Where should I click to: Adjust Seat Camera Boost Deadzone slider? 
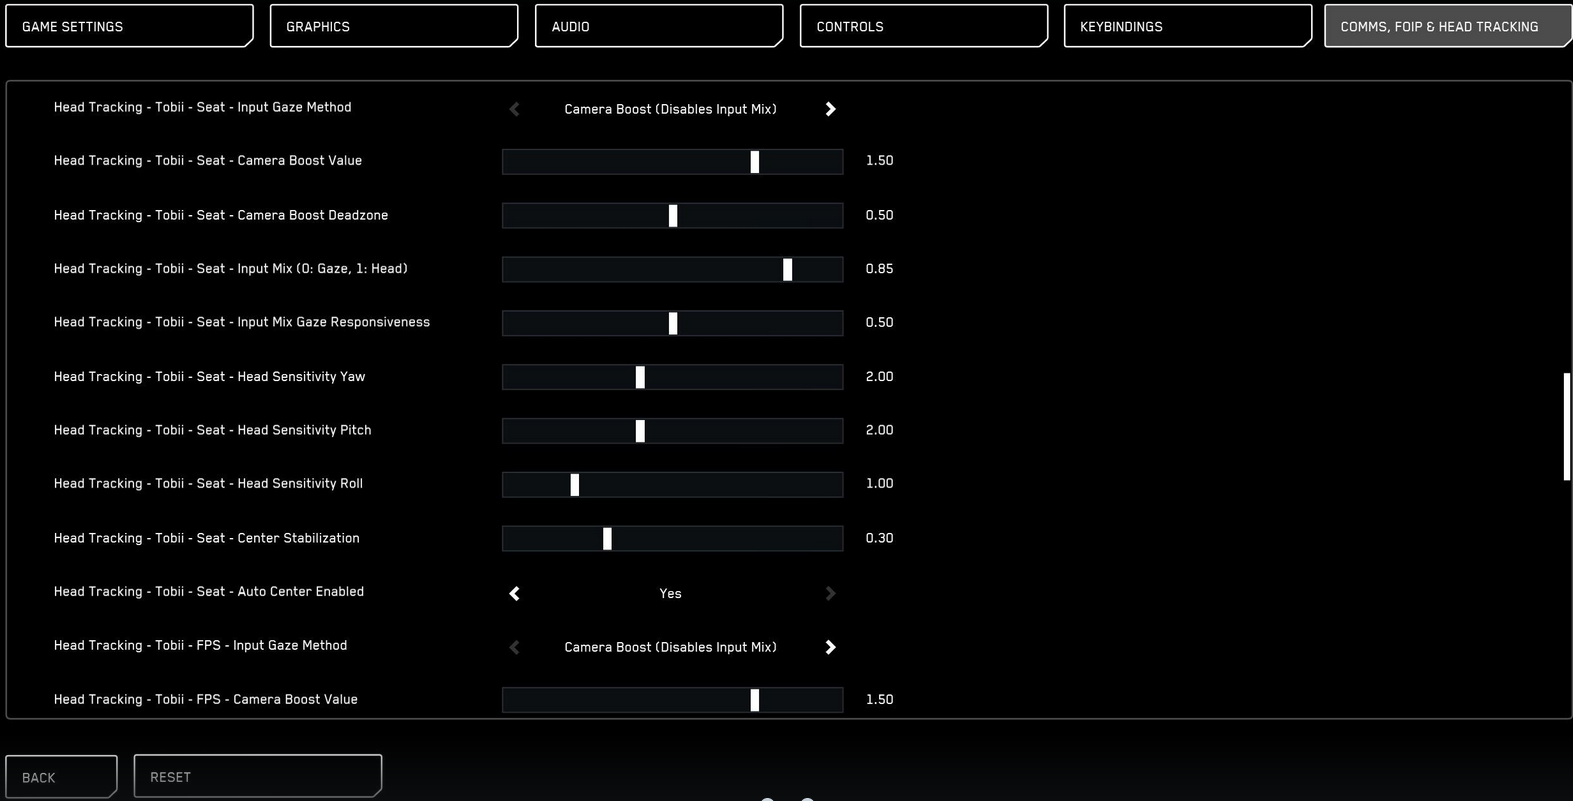[x=672, y=215]
